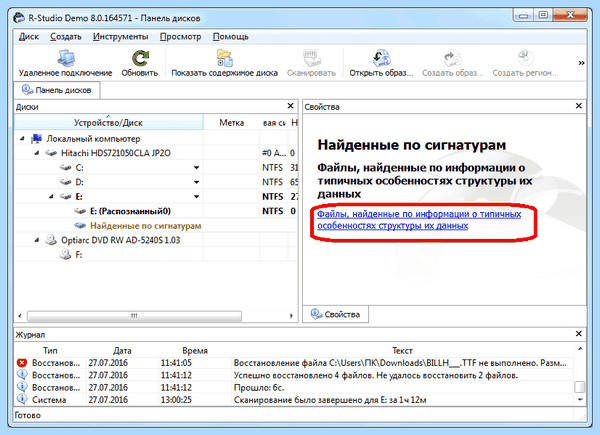
Task: Click R-Studio app icon in title bar
Action: (19, 18)
